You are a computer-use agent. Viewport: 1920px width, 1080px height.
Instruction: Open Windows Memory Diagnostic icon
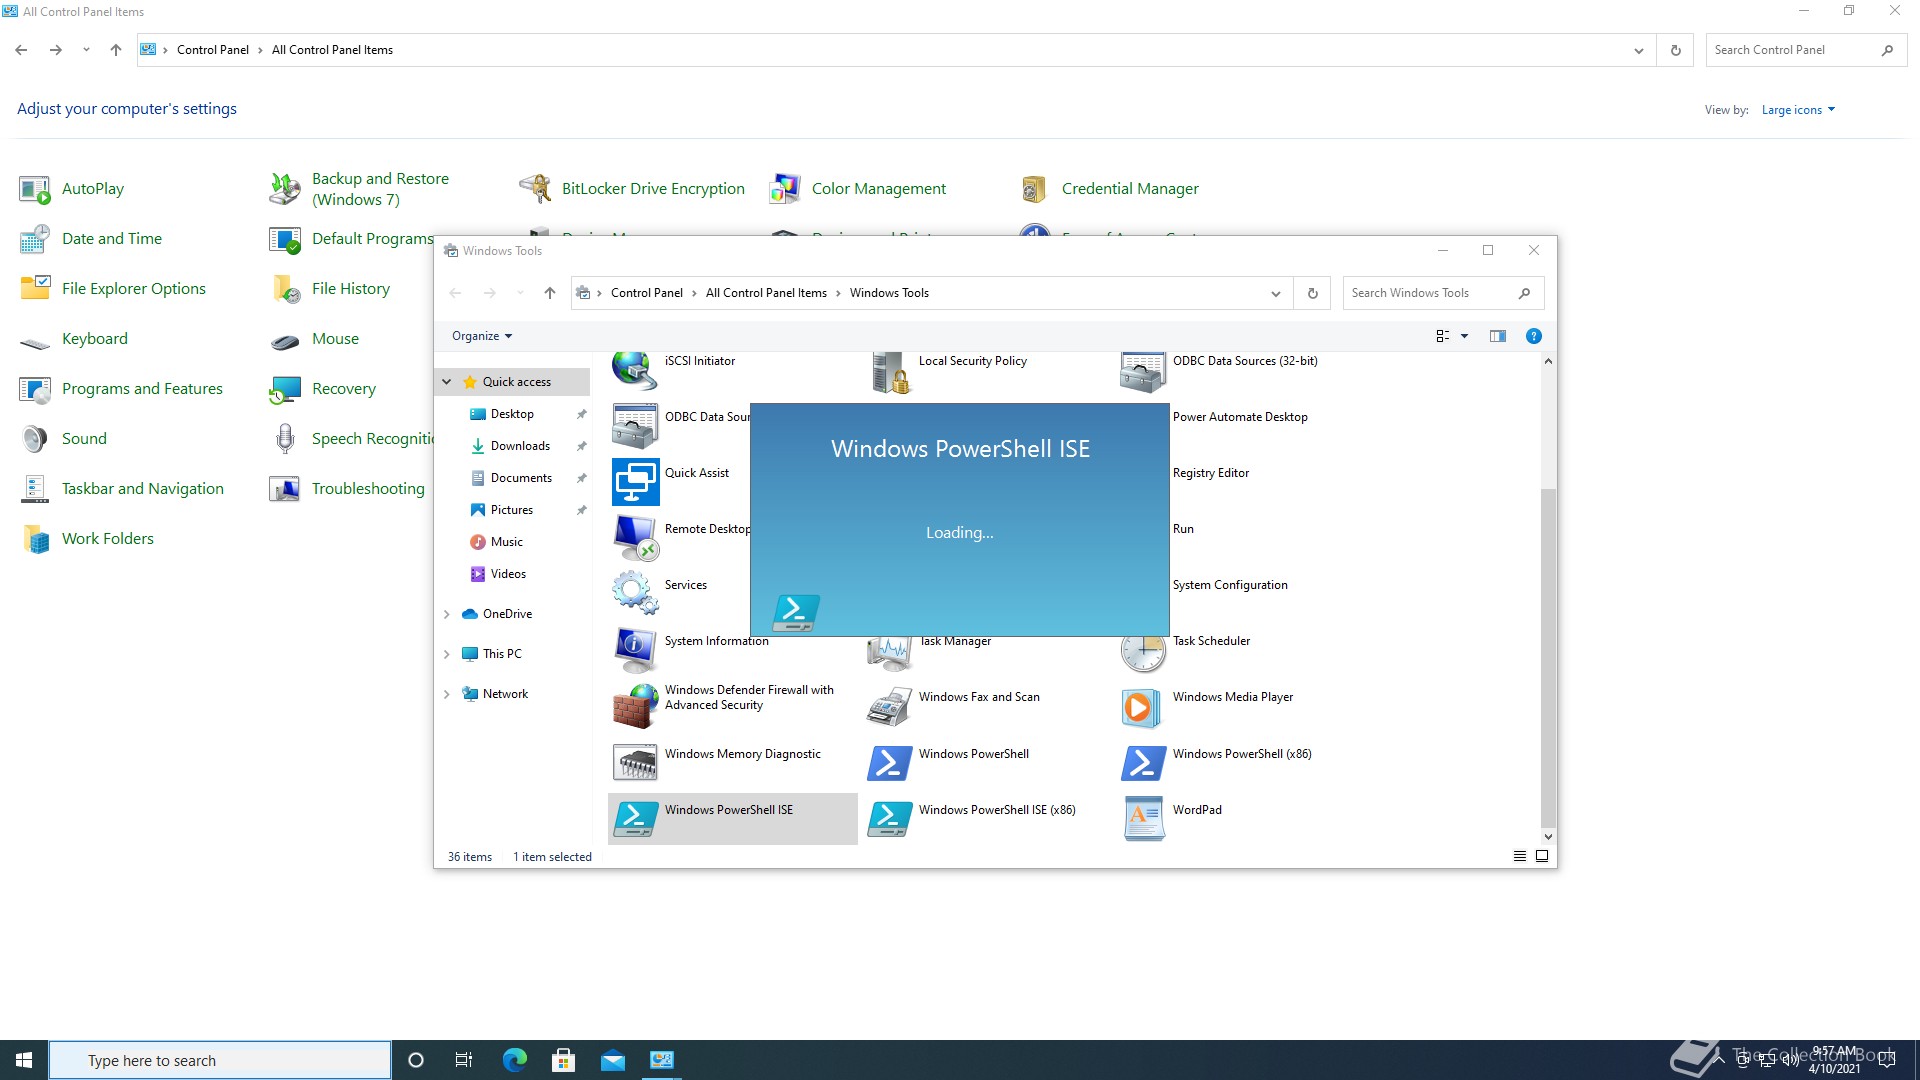pos(635,762)
